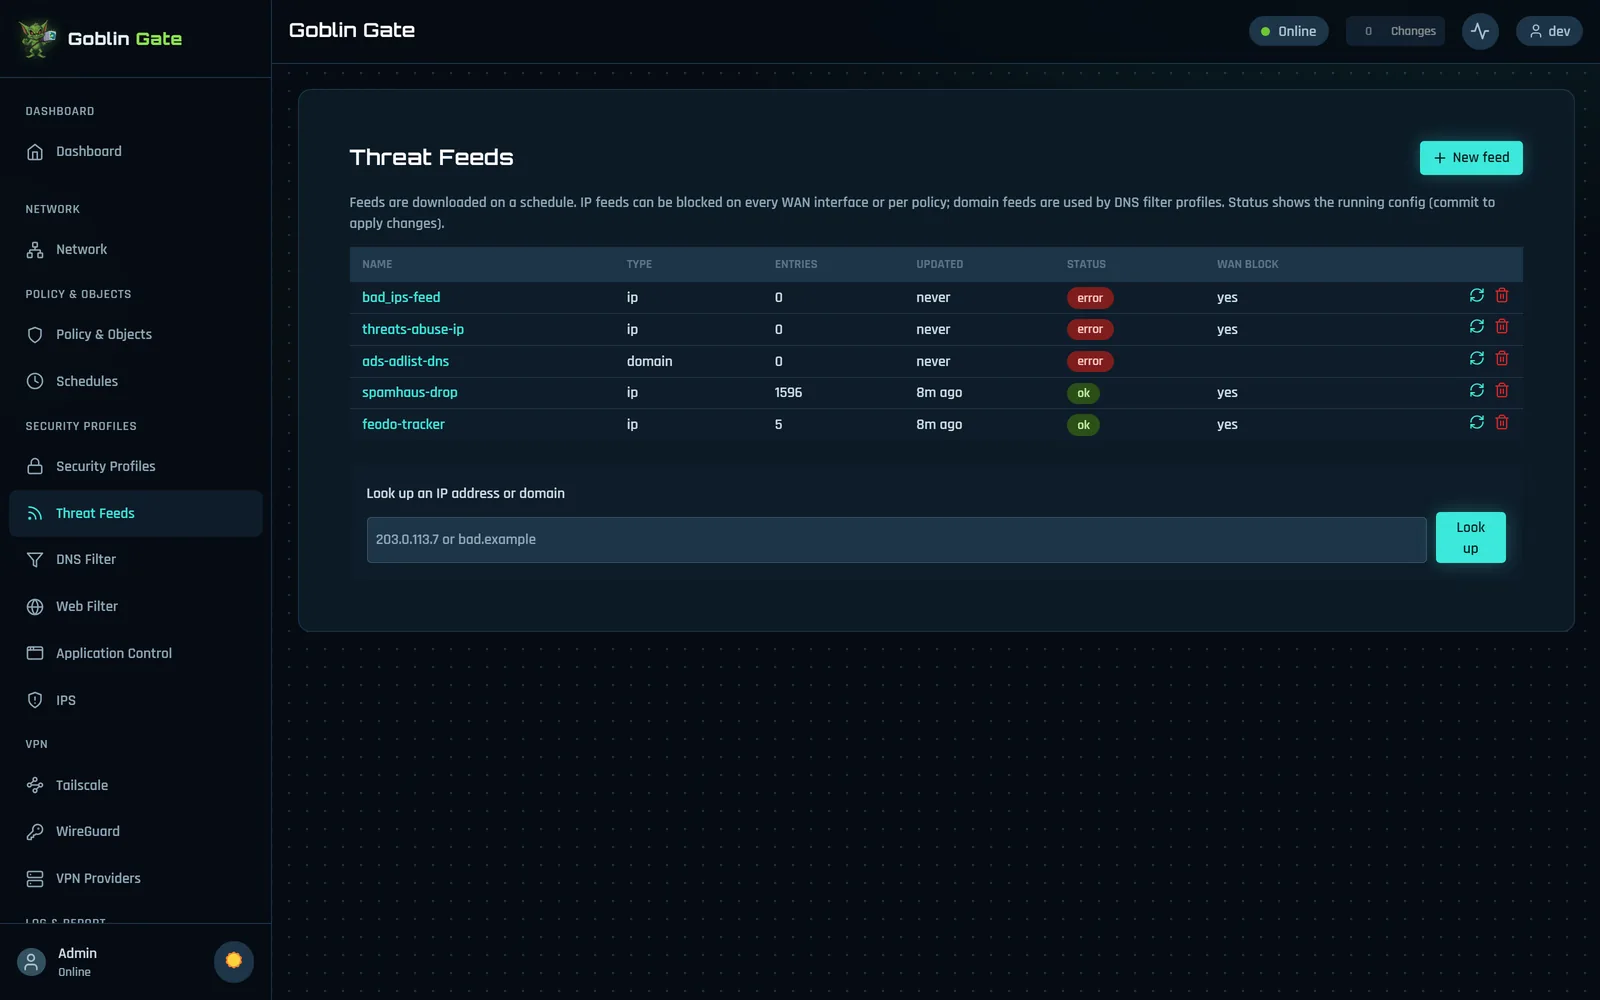Click the error status badge for ads-adlist-dns

tap(1090, 361)
